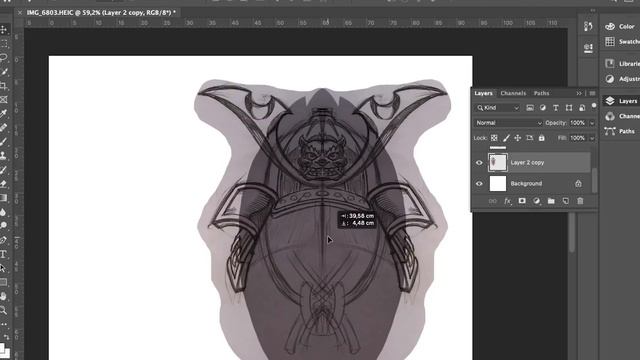Create a new layer group
Viewport: 640px width, 360px height.
551,201
